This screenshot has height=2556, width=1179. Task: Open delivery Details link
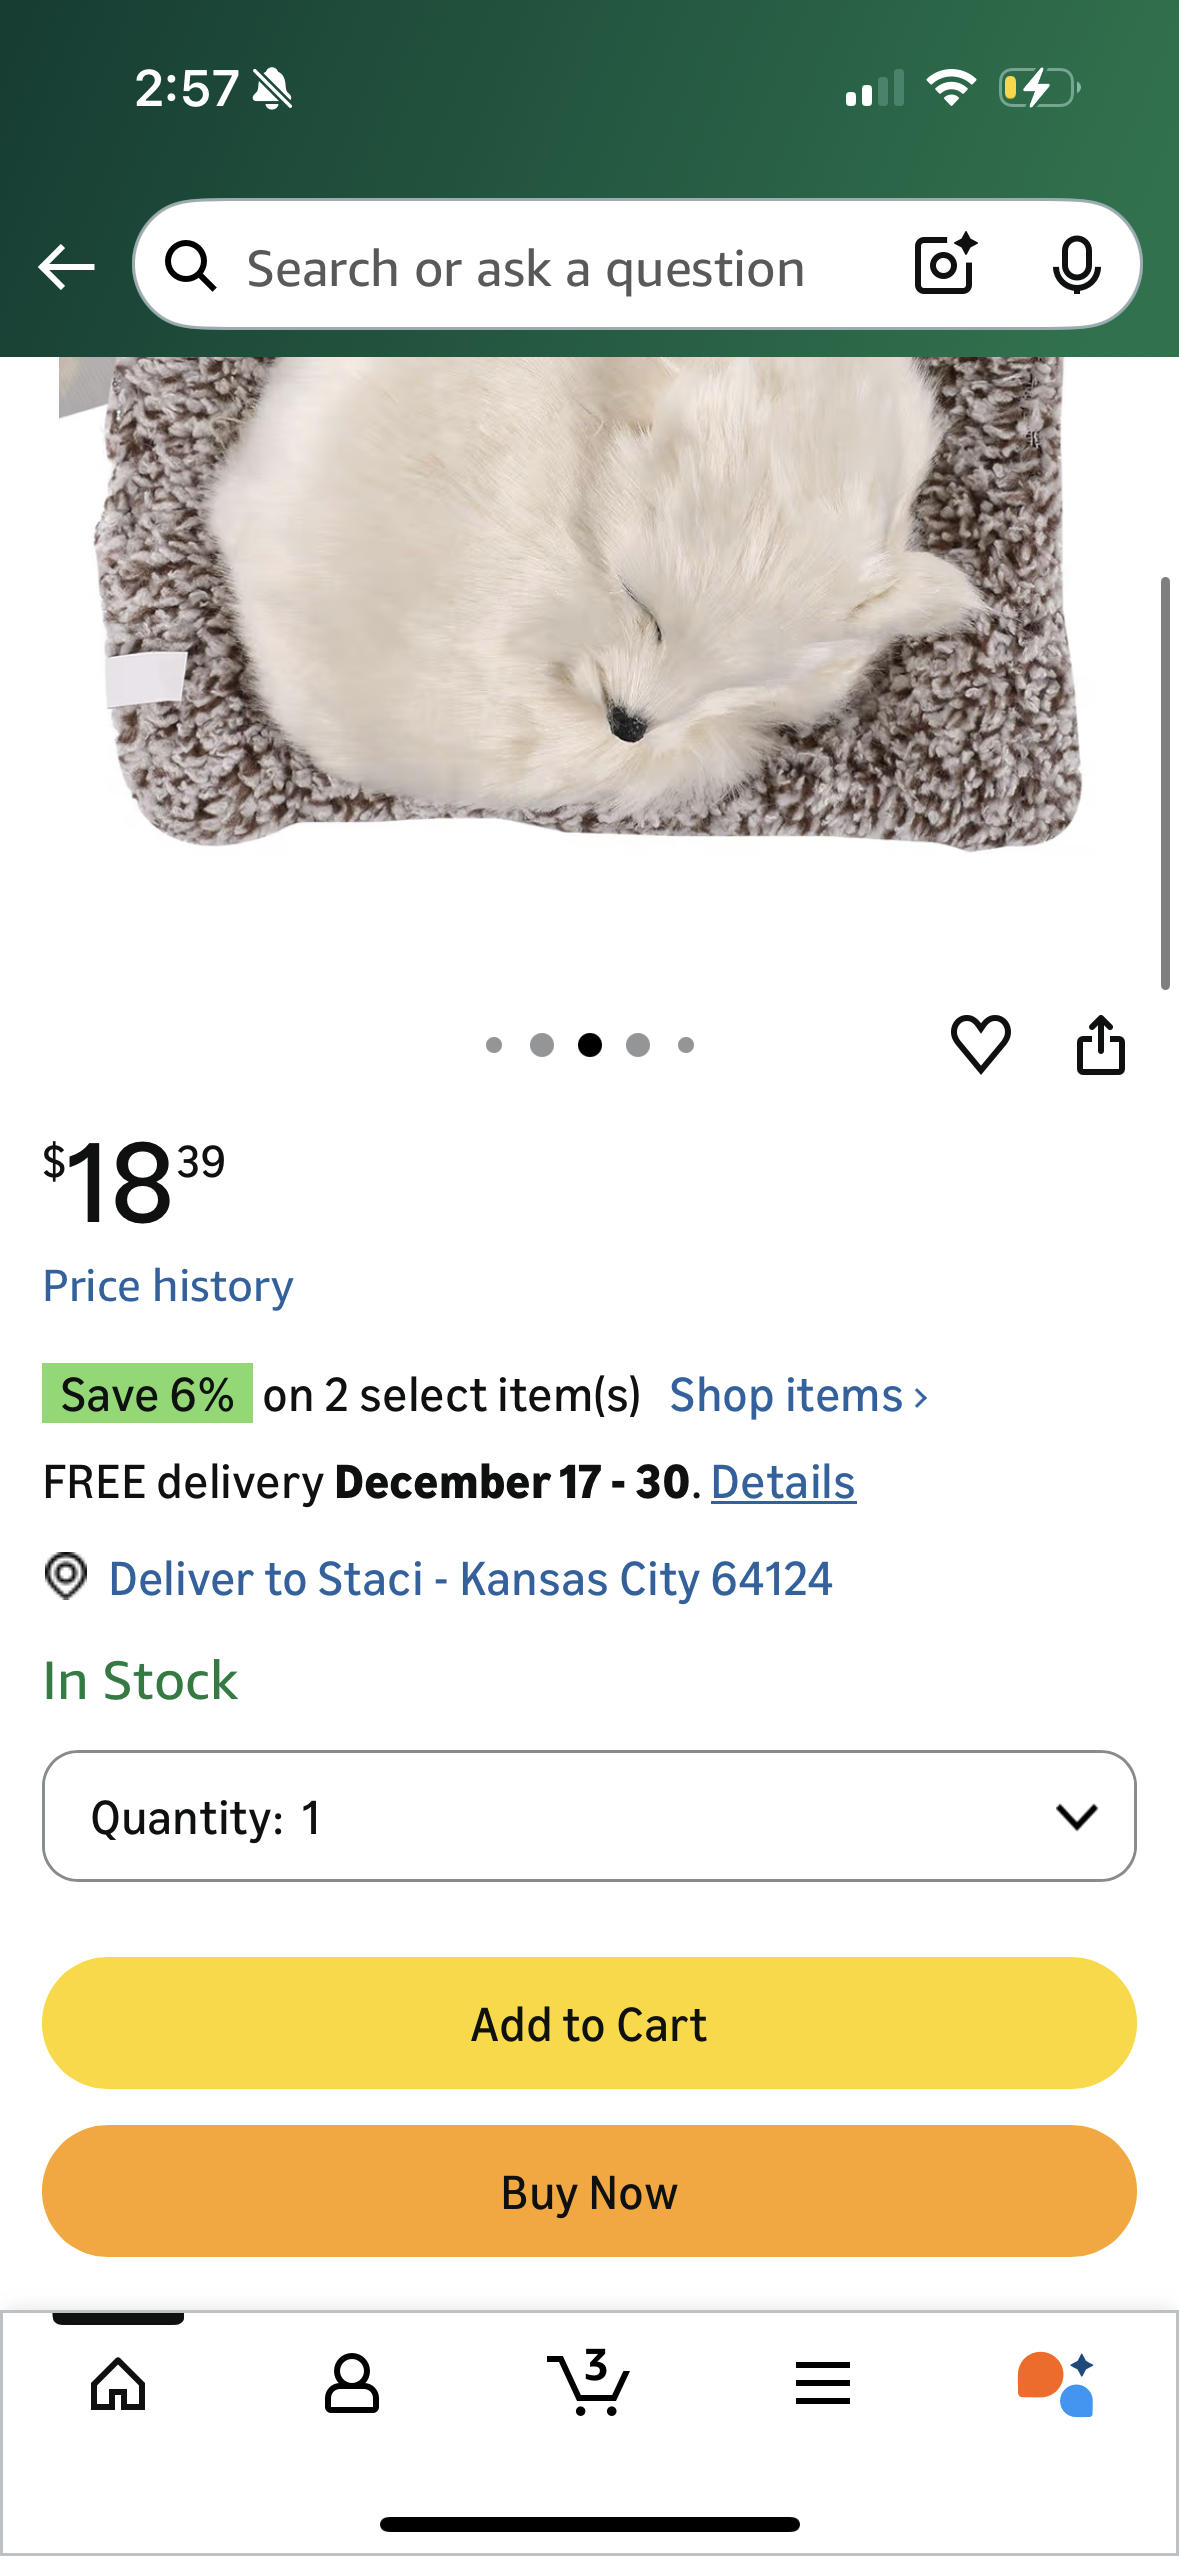[x=783, y=1482]
